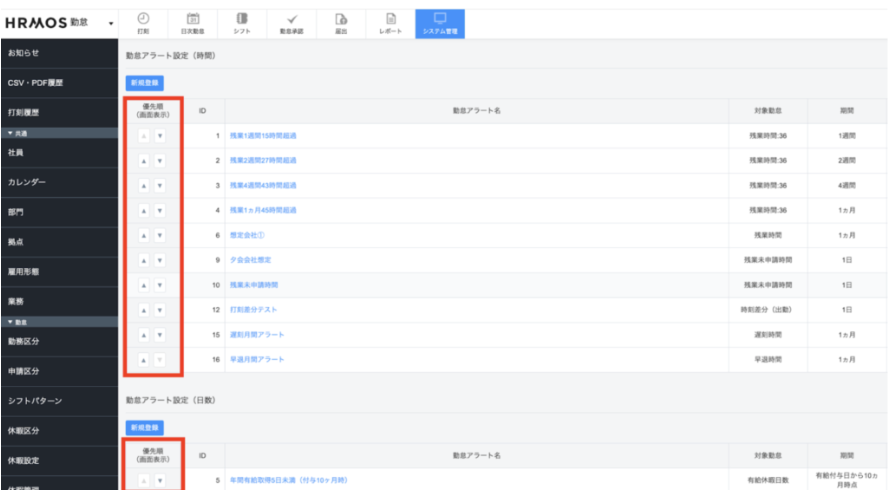
Task: Open 申請区分 in the sidebar
Action: (x=59, y=372)
